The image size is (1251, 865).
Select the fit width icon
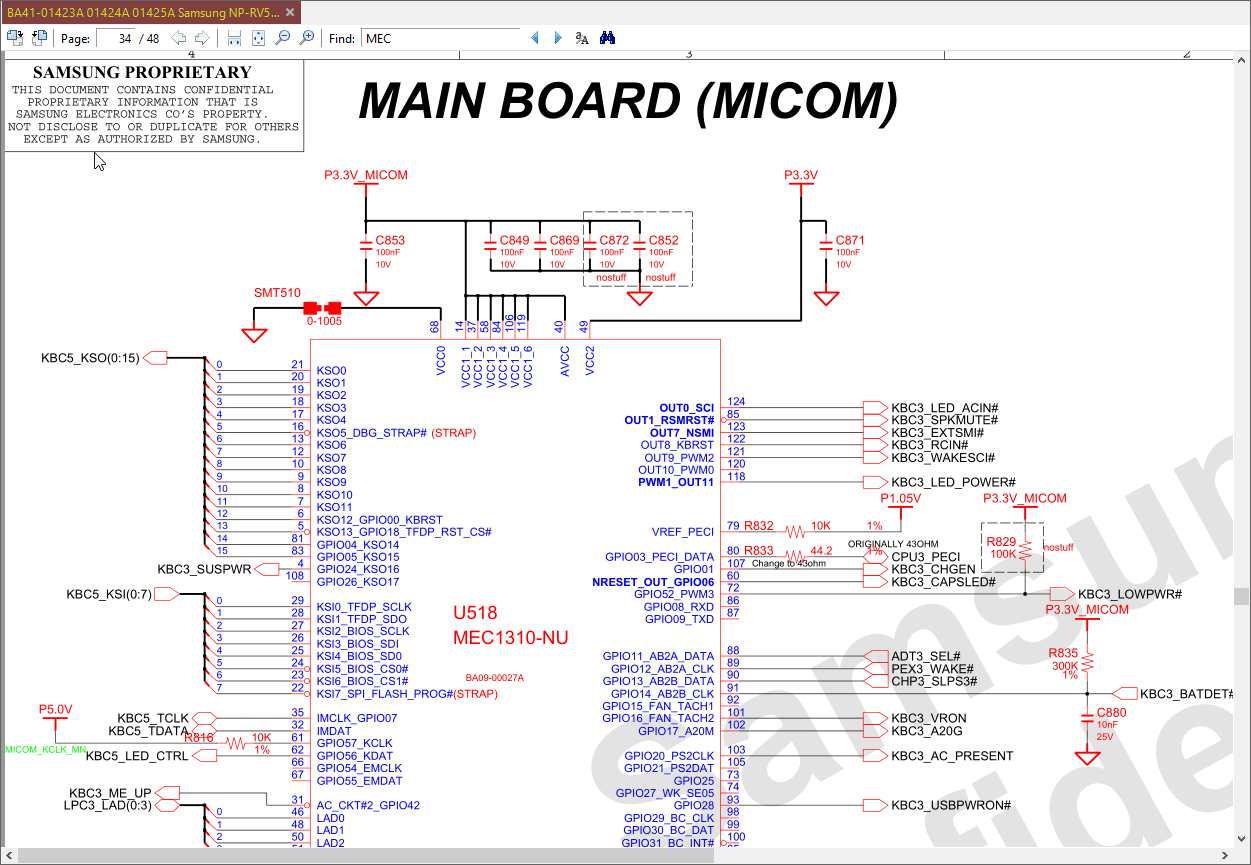point(234,38)
